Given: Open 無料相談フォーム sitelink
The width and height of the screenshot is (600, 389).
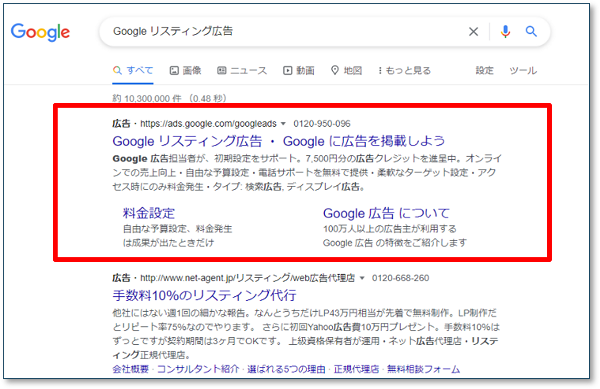Looking at the screenshot, I should (x=424, y=369).
